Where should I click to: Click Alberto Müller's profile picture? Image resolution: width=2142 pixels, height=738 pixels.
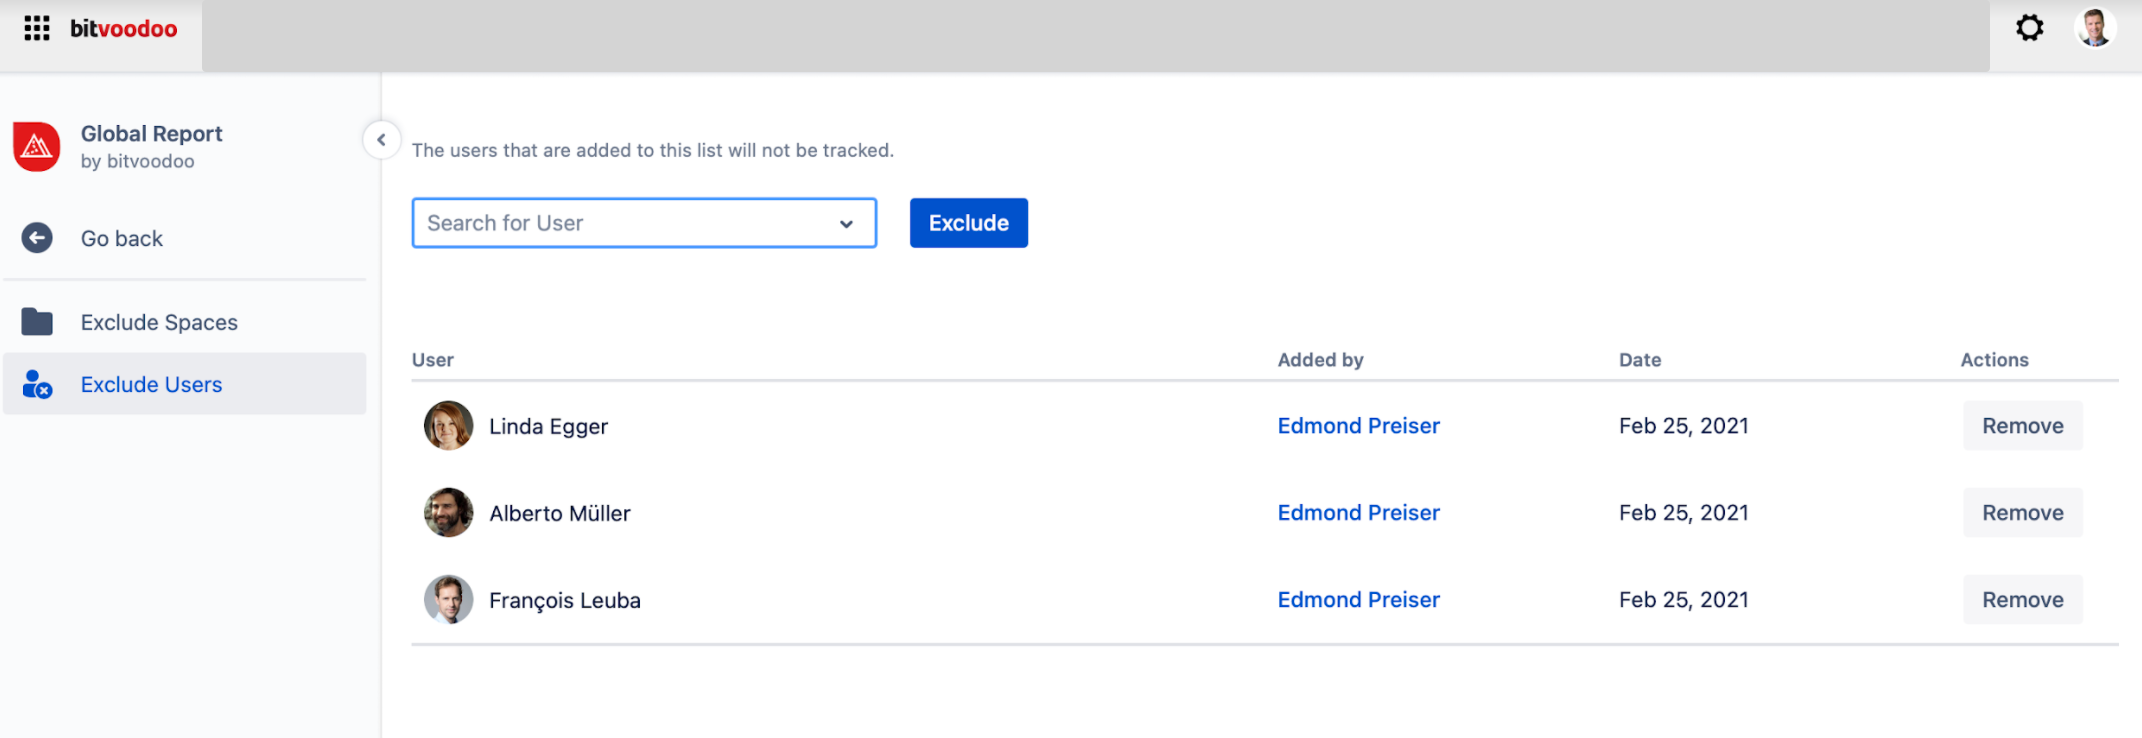[x=448, y=512]
